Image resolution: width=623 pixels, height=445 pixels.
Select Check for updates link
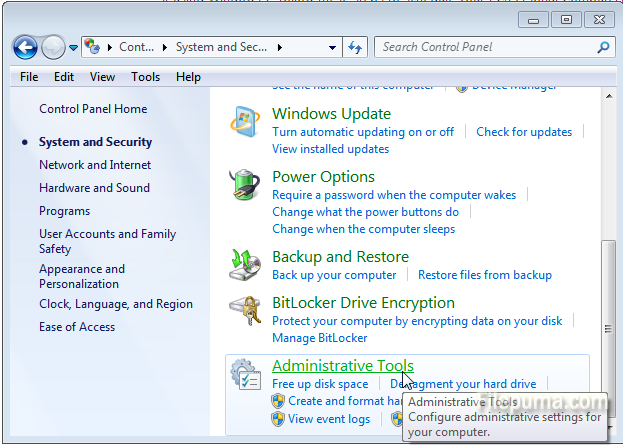point(524,132)
